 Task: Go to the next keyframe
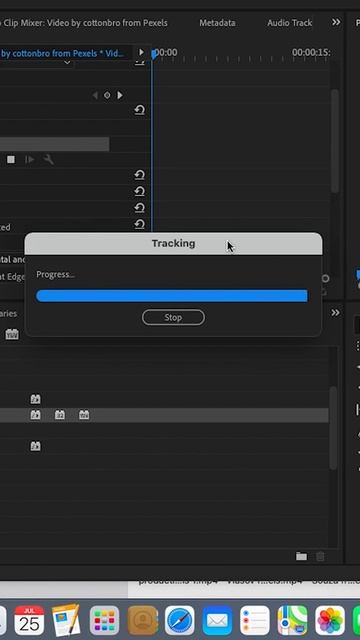(x=120, y=95)
